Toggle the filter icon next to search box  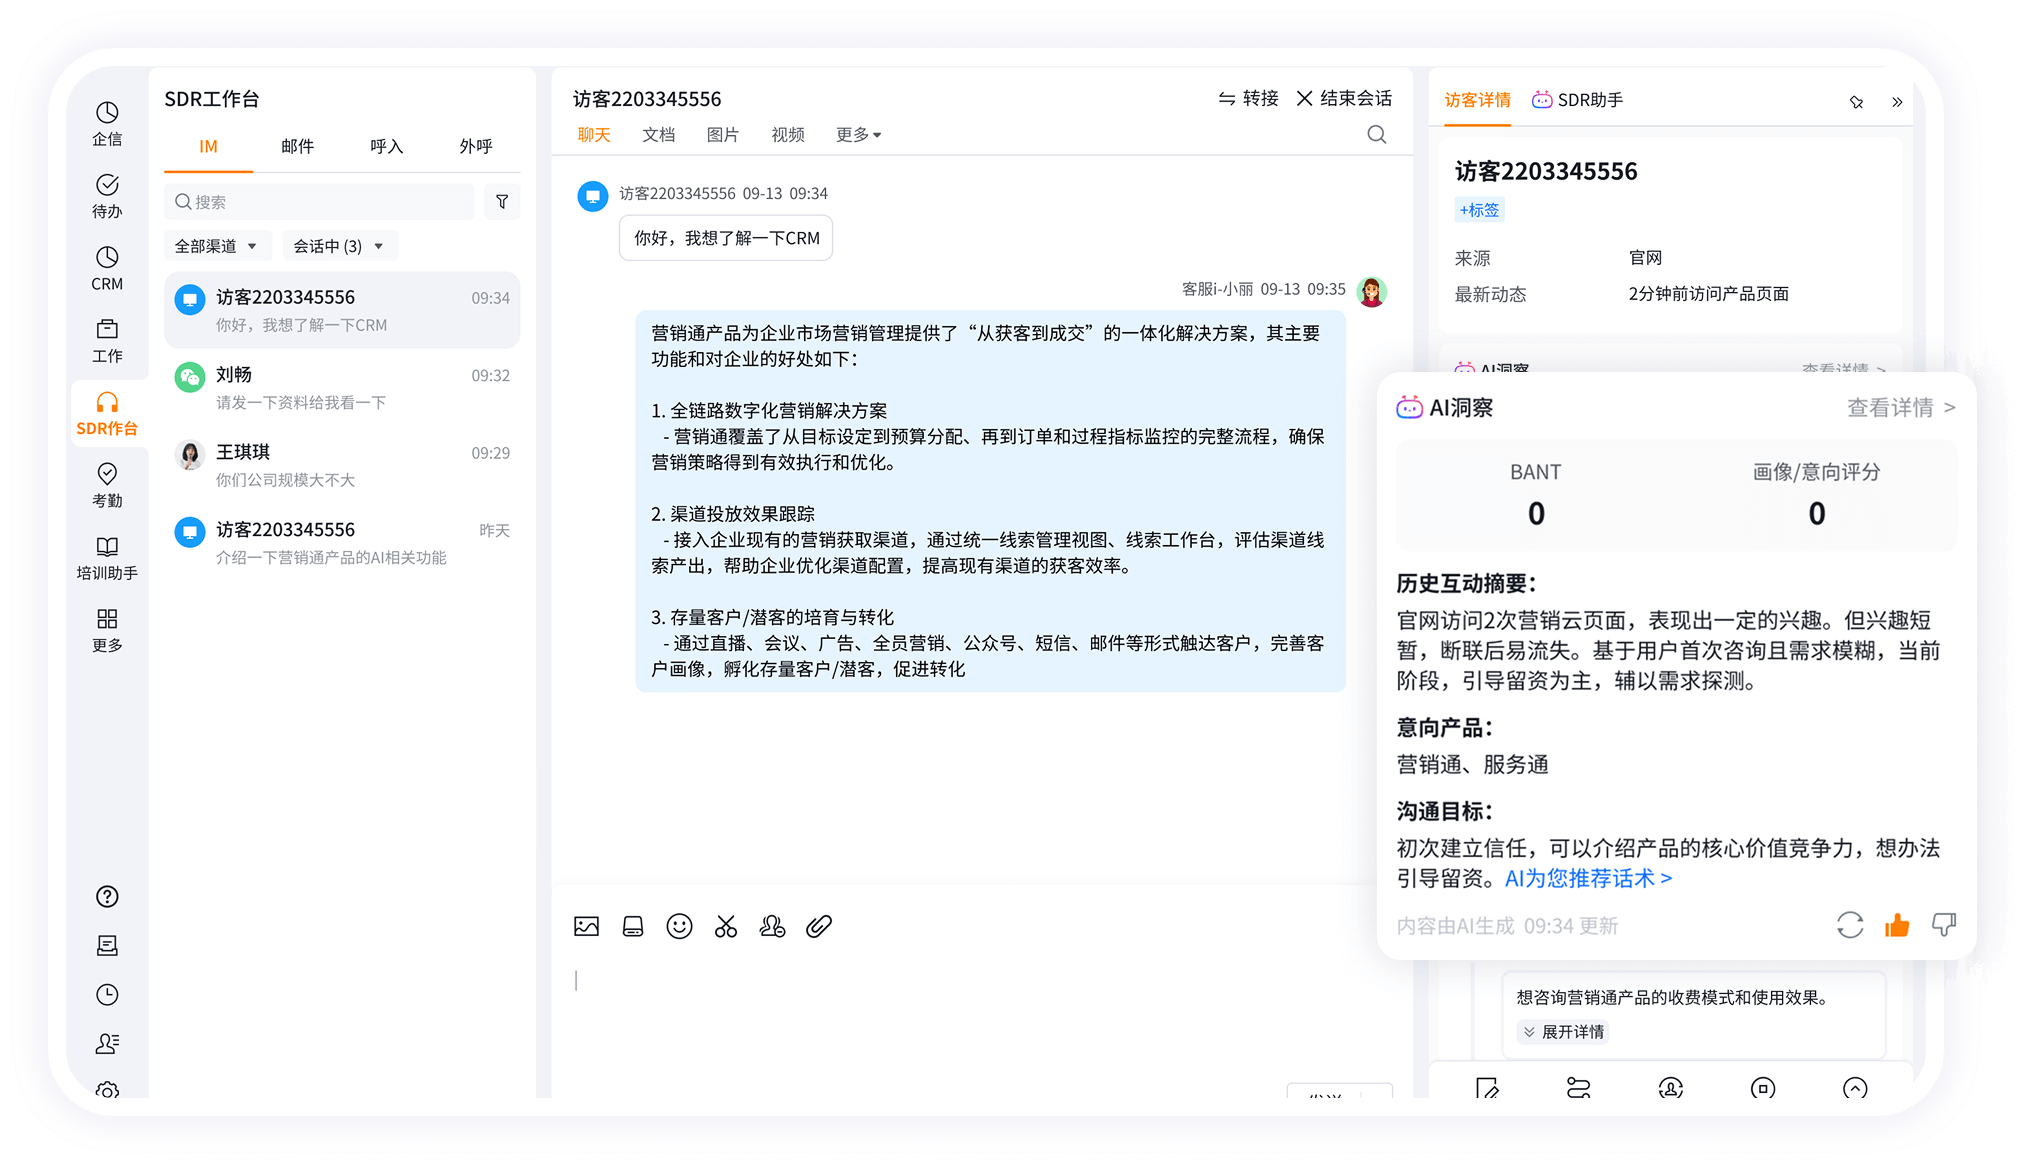[501, 201]
